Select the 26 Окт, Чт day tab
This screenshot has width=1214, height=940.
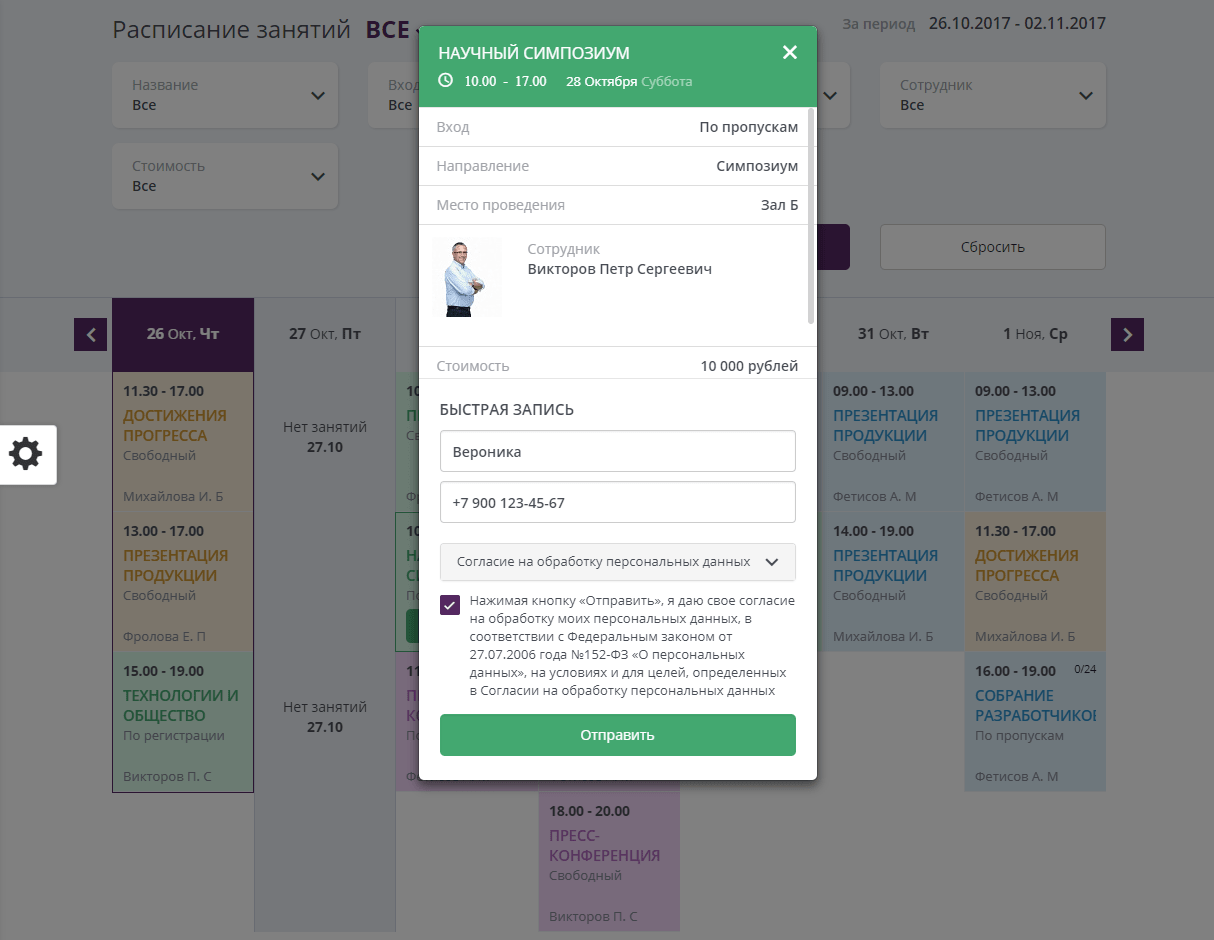tap(183, 334)
